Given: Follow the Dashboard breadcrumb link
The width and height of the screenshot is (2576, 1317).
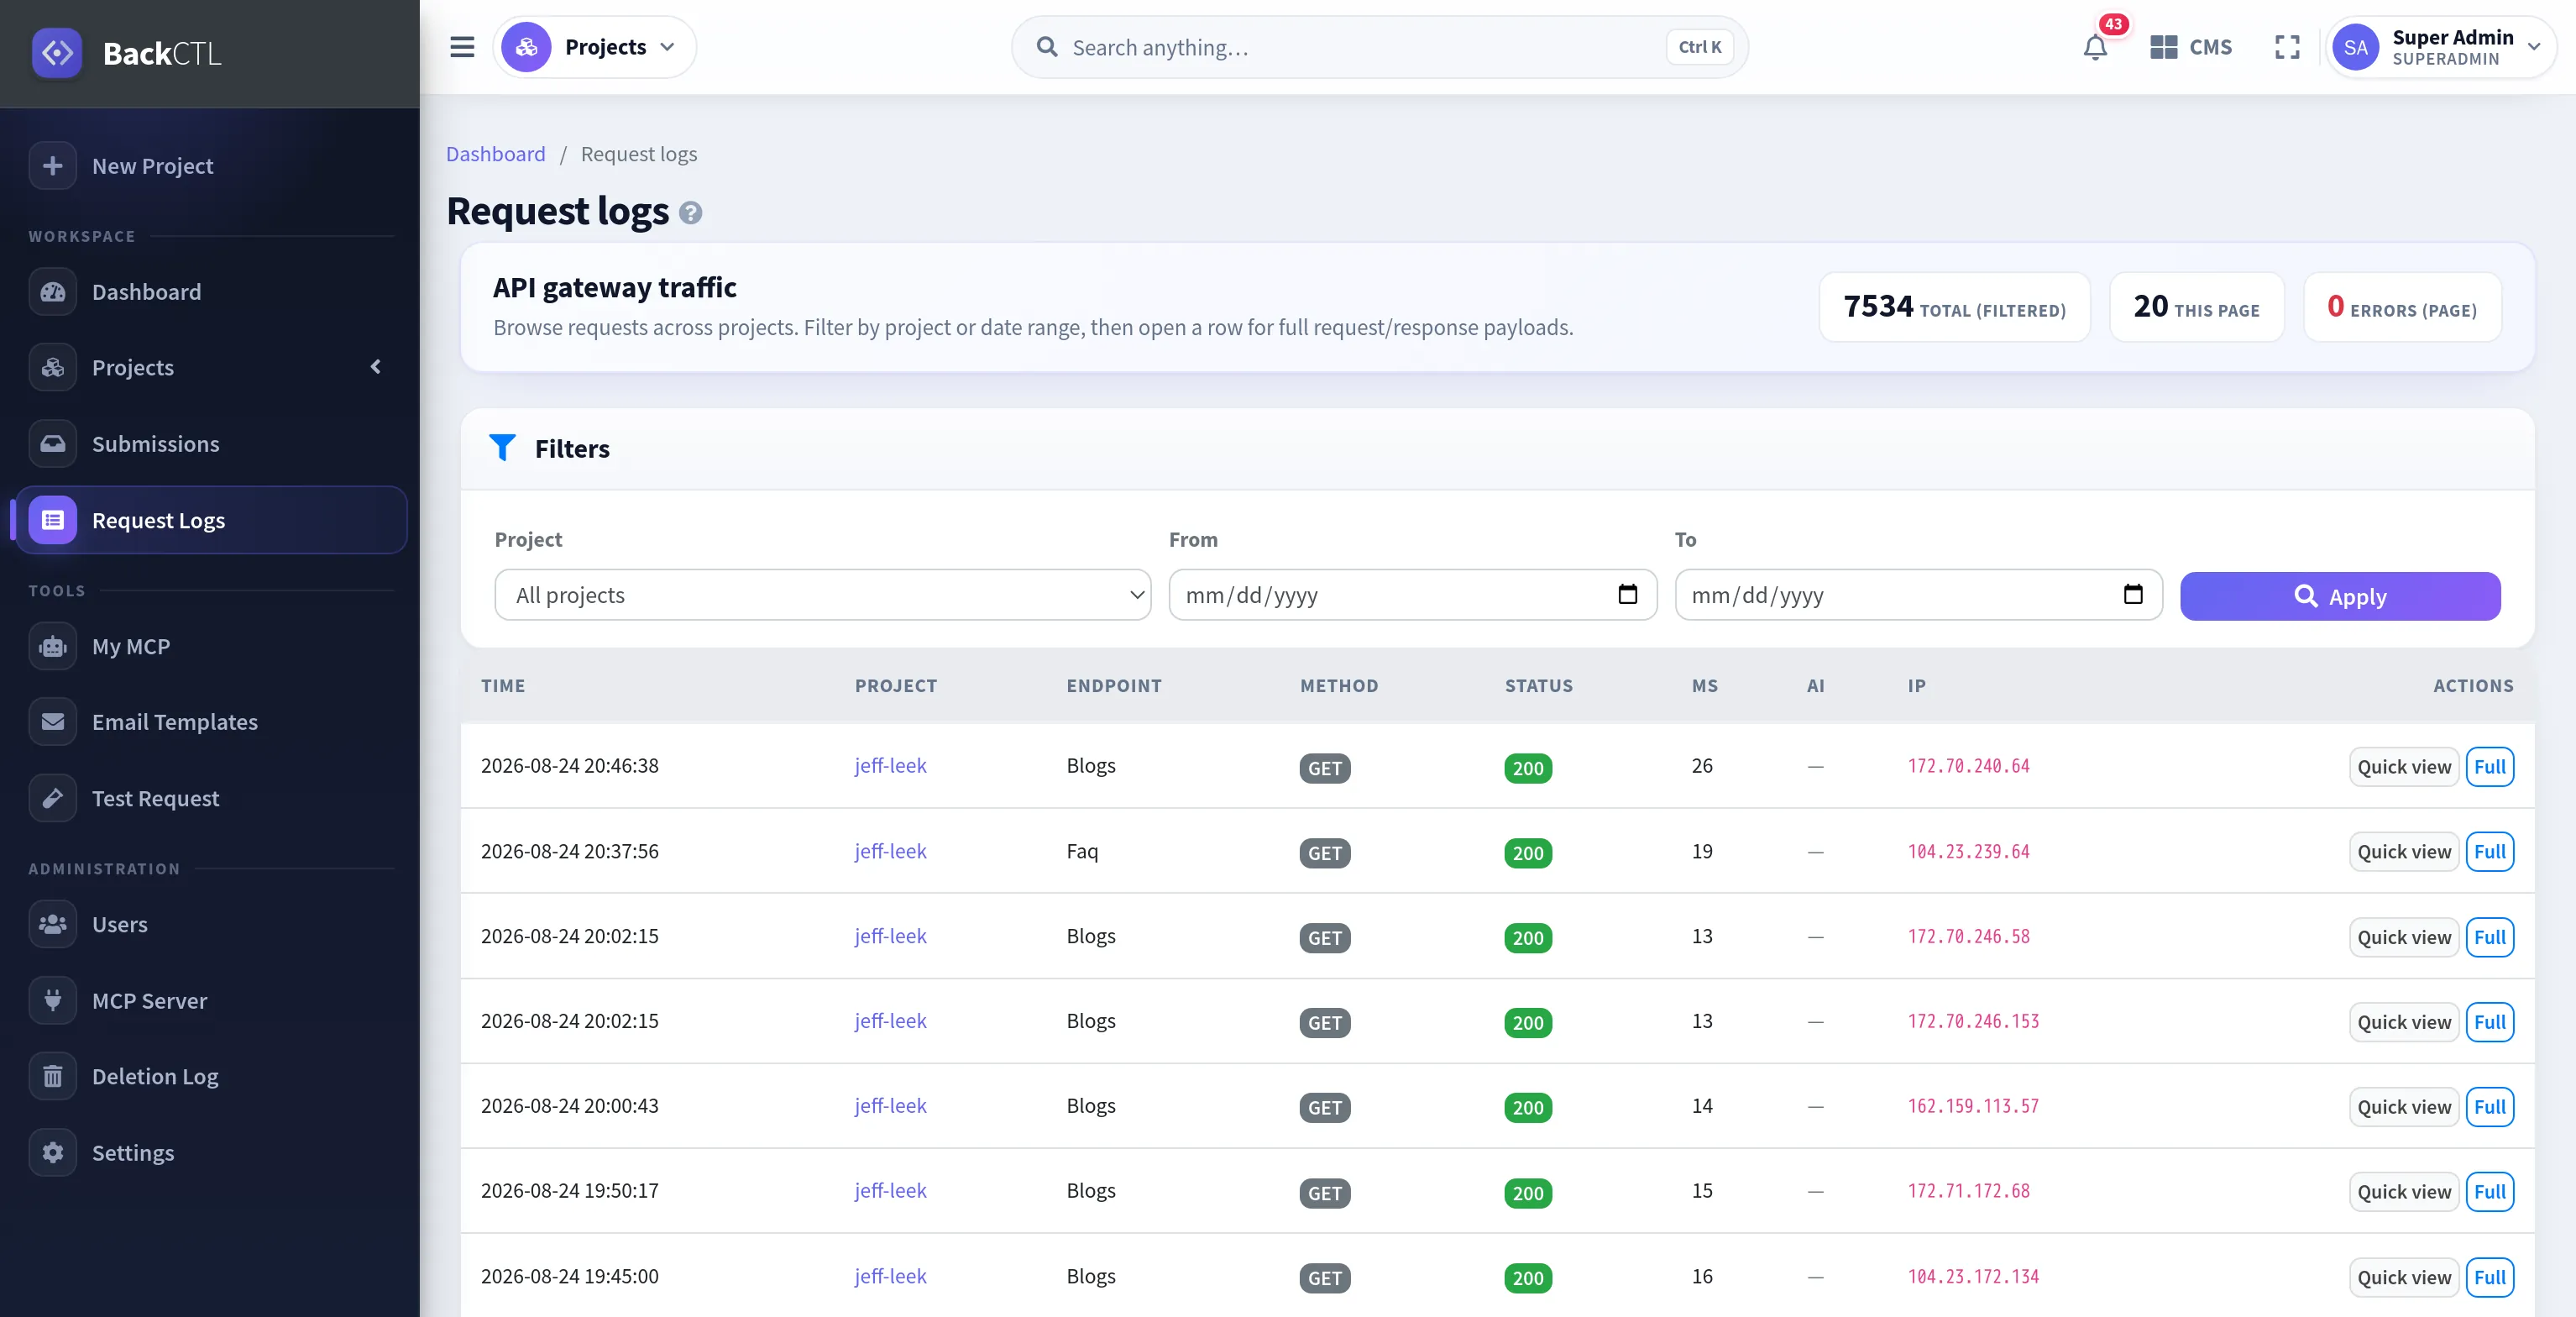Looking at the screenshot, I should 496,154.
